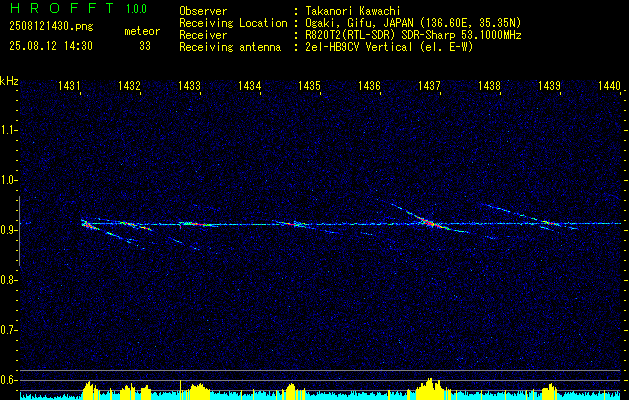Click the 0.9 frequency axis label
Viewport: 629px width, 400px height.
8,230
